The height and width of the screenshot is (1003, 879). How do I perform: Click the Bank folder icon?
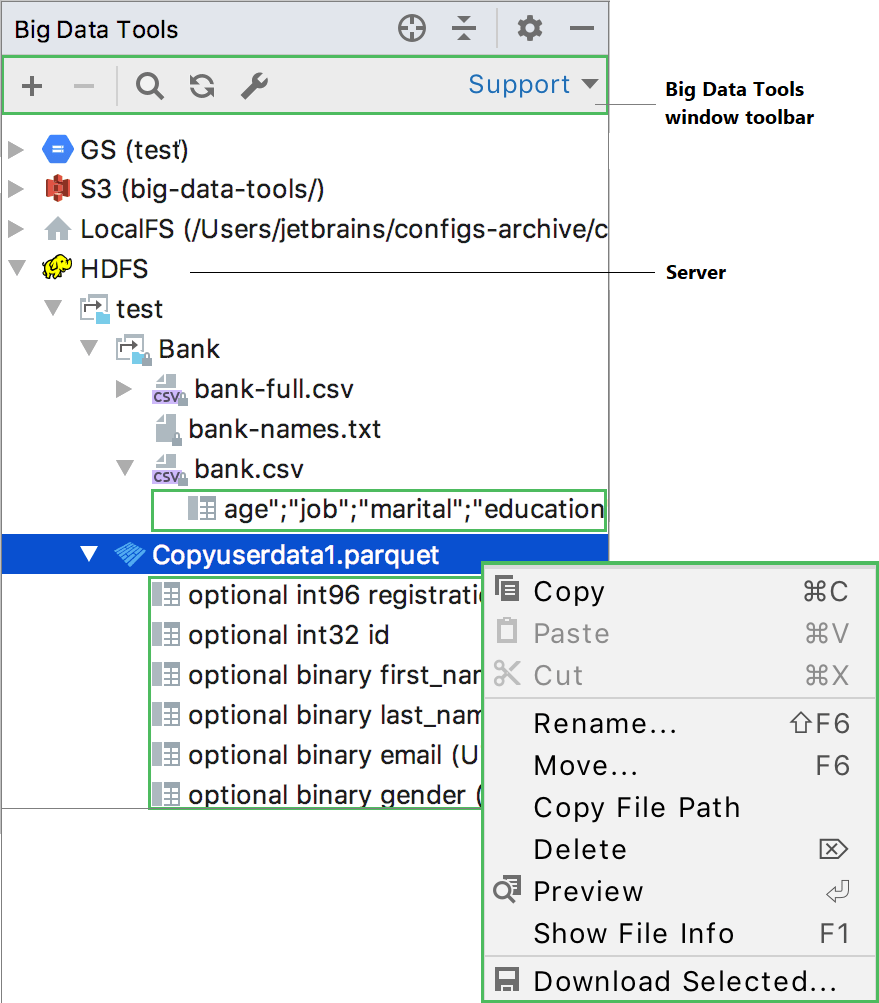point(133,349)
